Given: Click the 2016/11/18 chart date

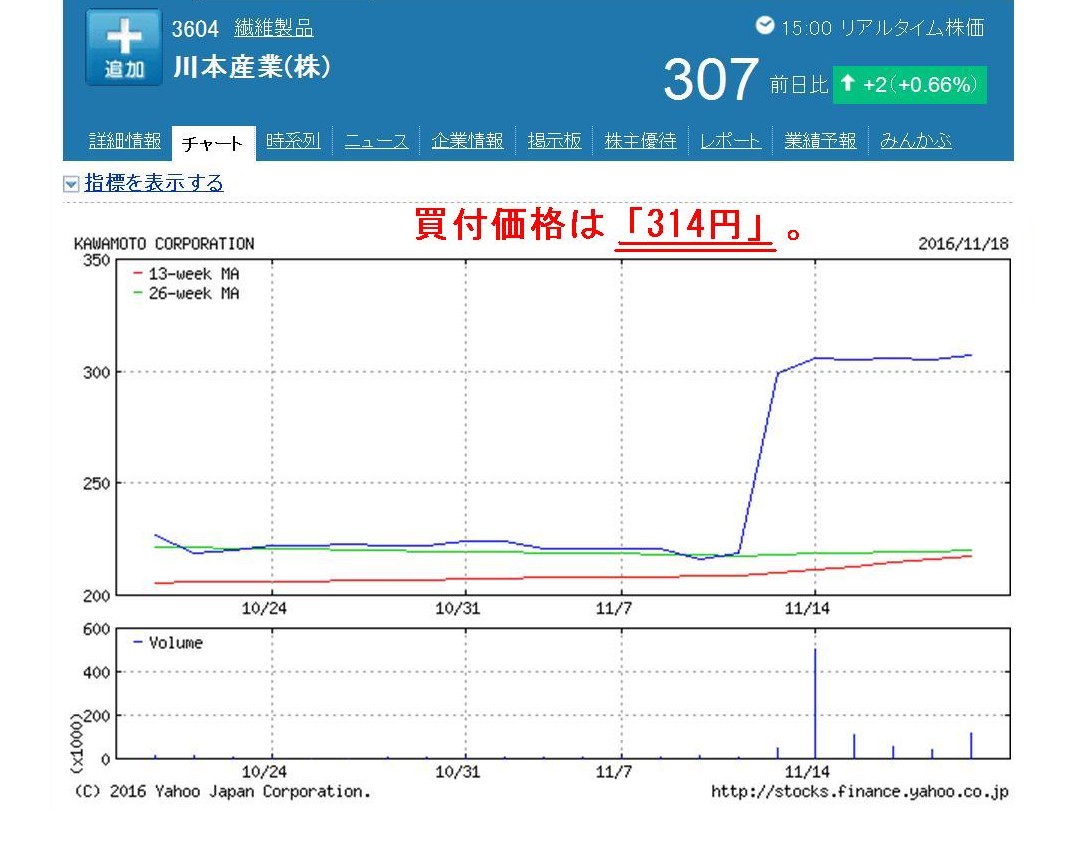Looking at the screenshot, I should pos(963,244).
